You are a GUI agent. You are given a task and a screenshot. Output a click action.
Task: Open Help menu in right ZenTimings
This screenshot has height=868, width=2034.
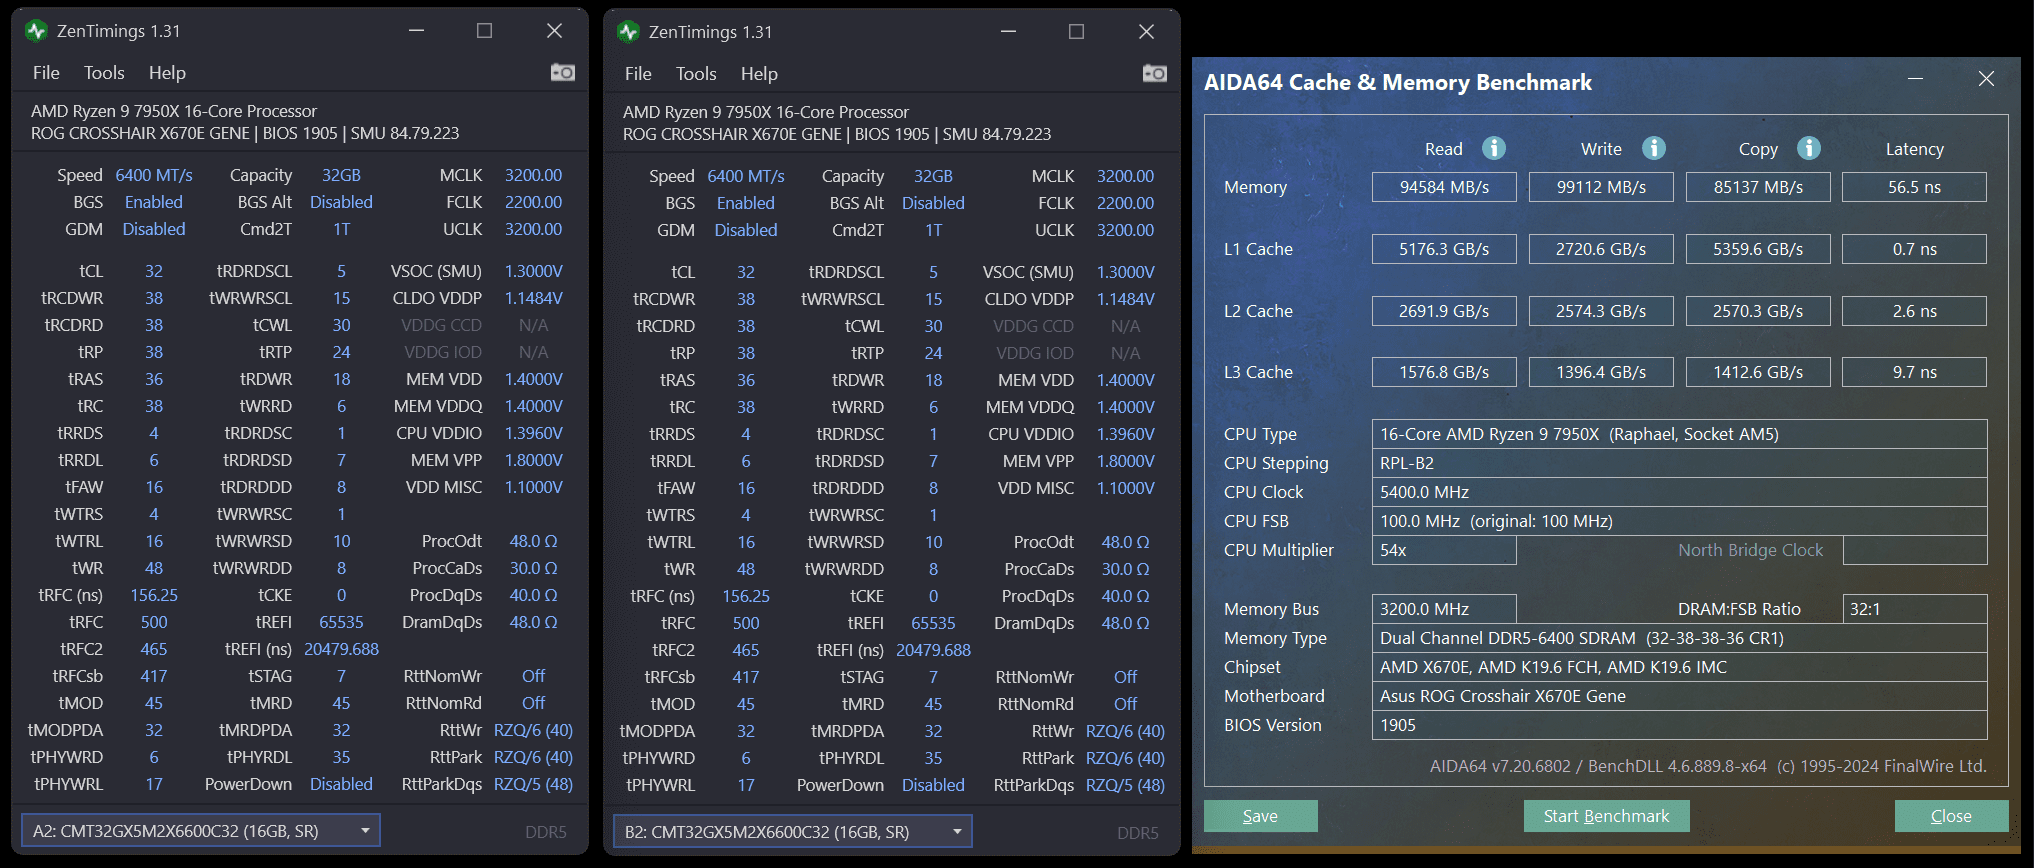(759, 74)
